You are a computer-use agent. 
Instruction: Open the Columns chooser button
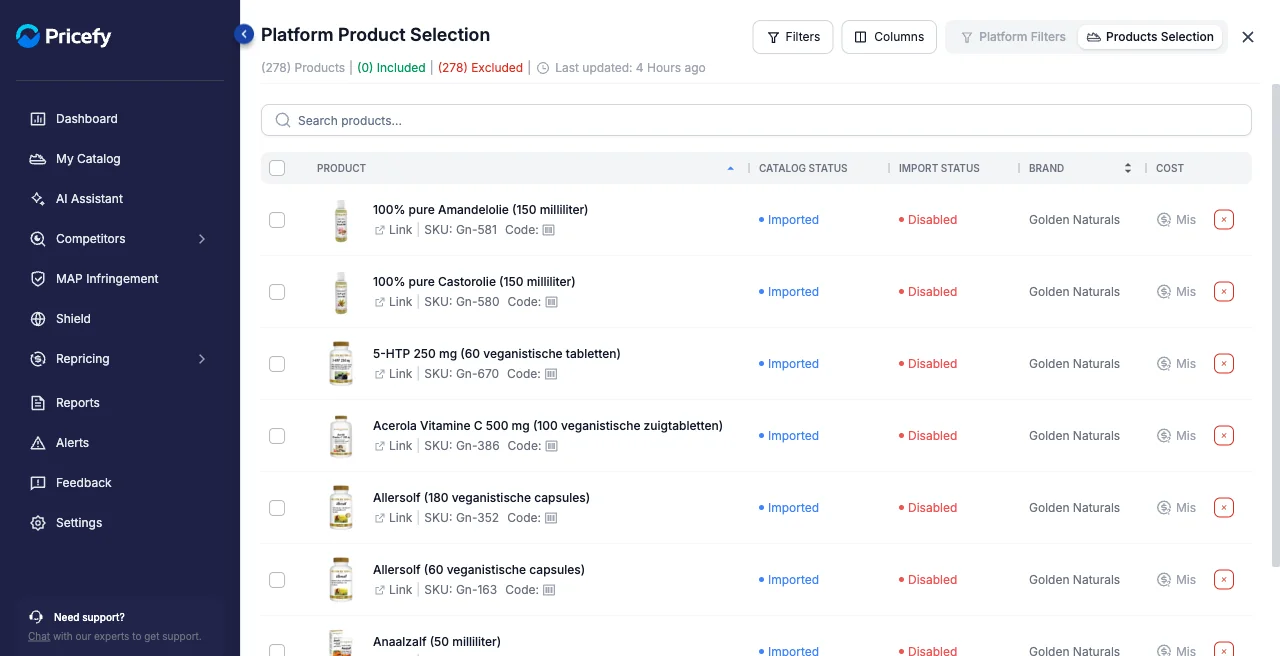pos(889,37)
